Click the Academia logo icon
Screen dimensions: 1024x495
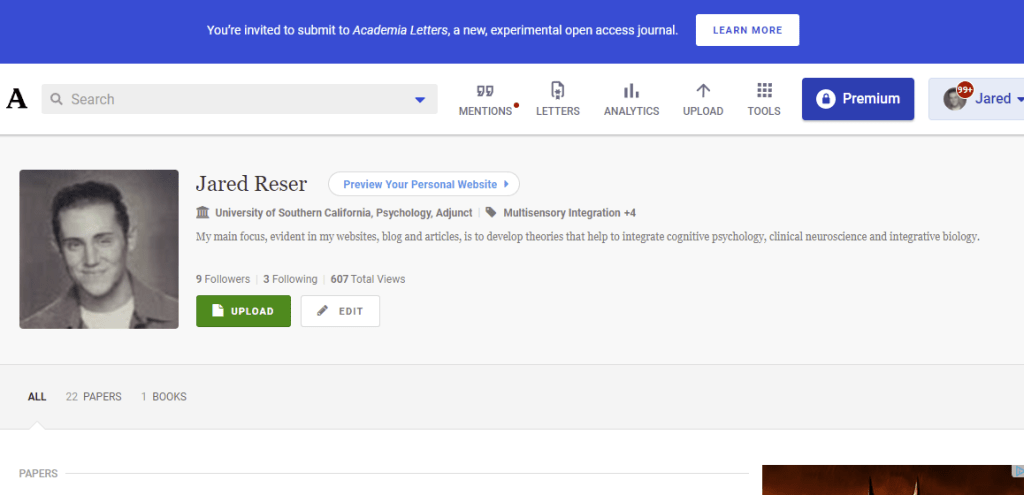pos(17,99)
